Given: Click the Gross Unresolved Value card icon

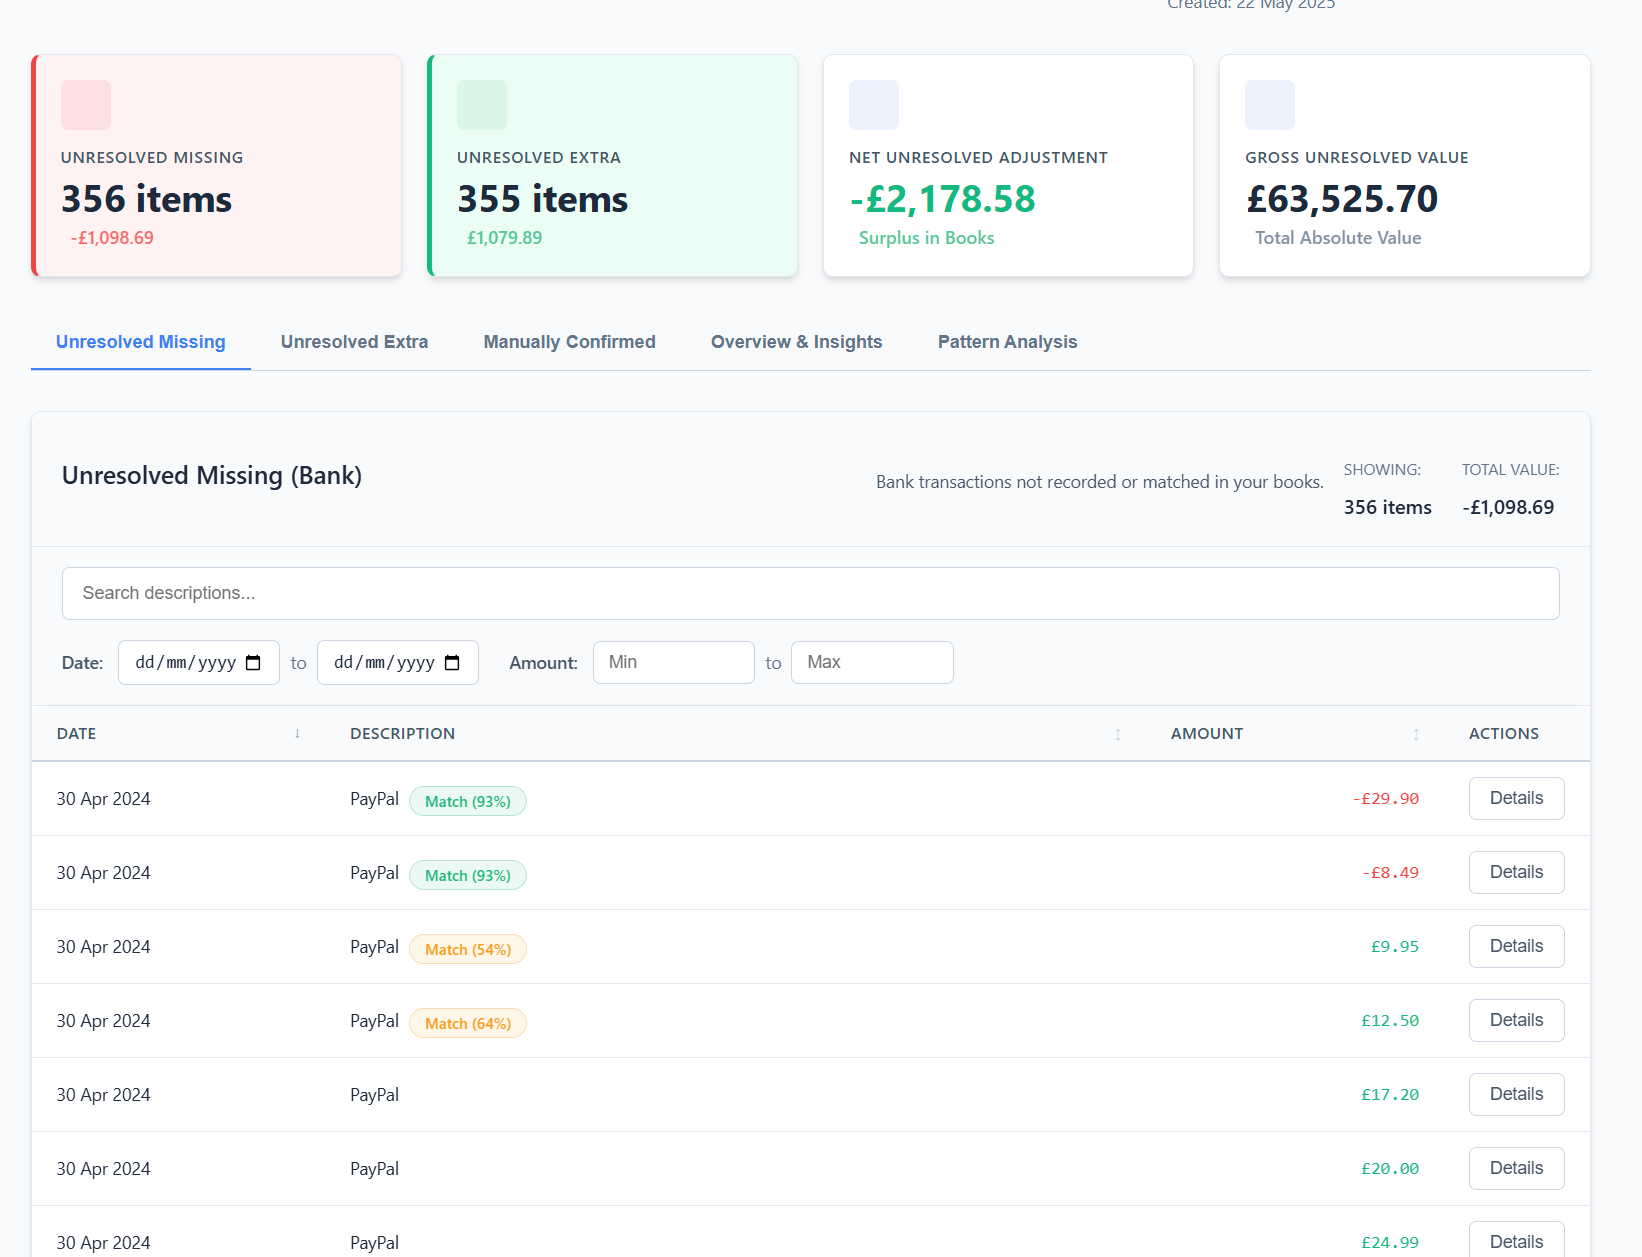Looking at the screenshot, I should 1270,105.
